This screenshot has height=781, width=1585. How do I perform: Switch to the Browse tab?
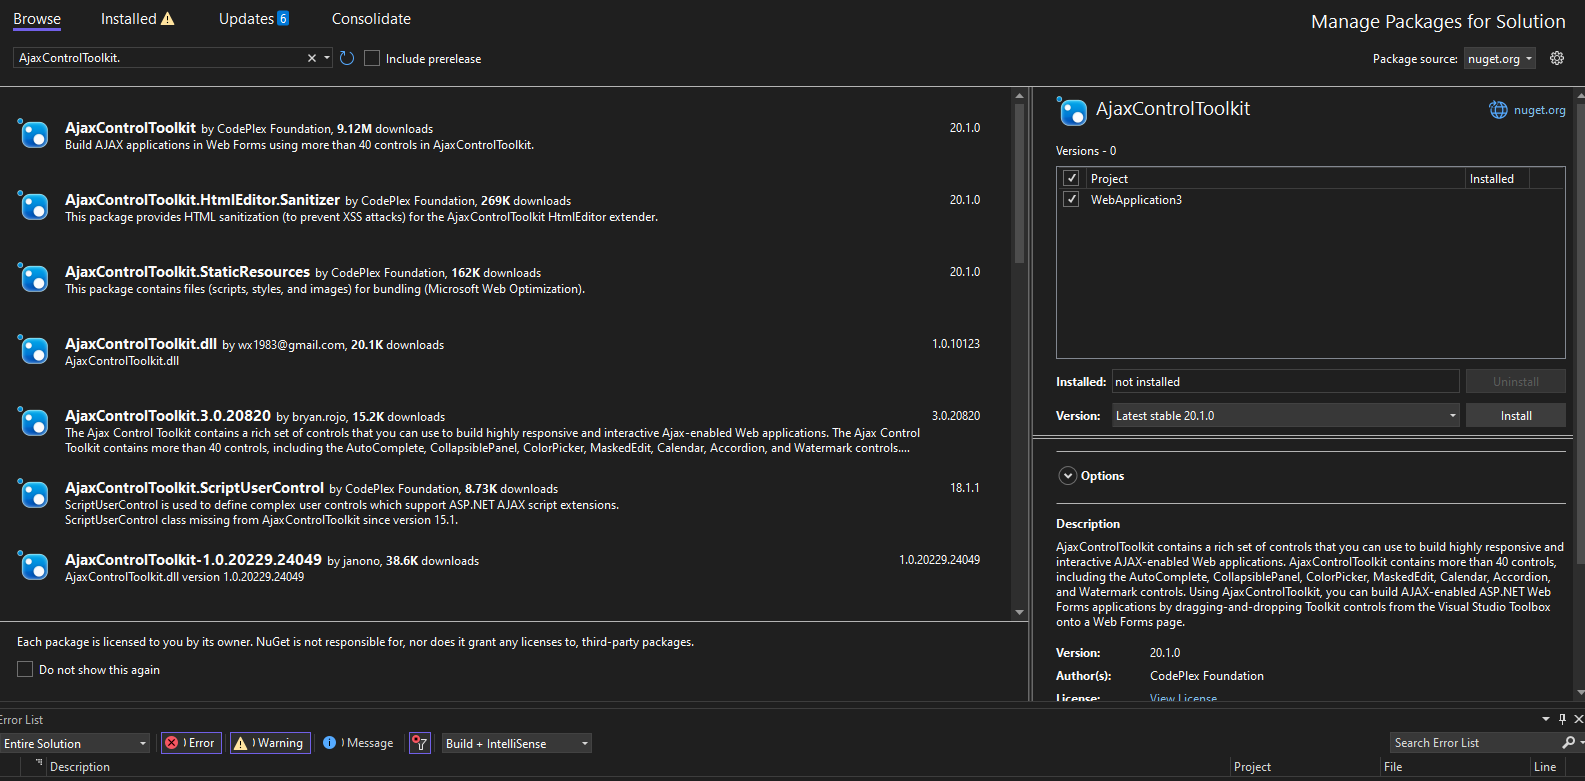tap(37, 19)
